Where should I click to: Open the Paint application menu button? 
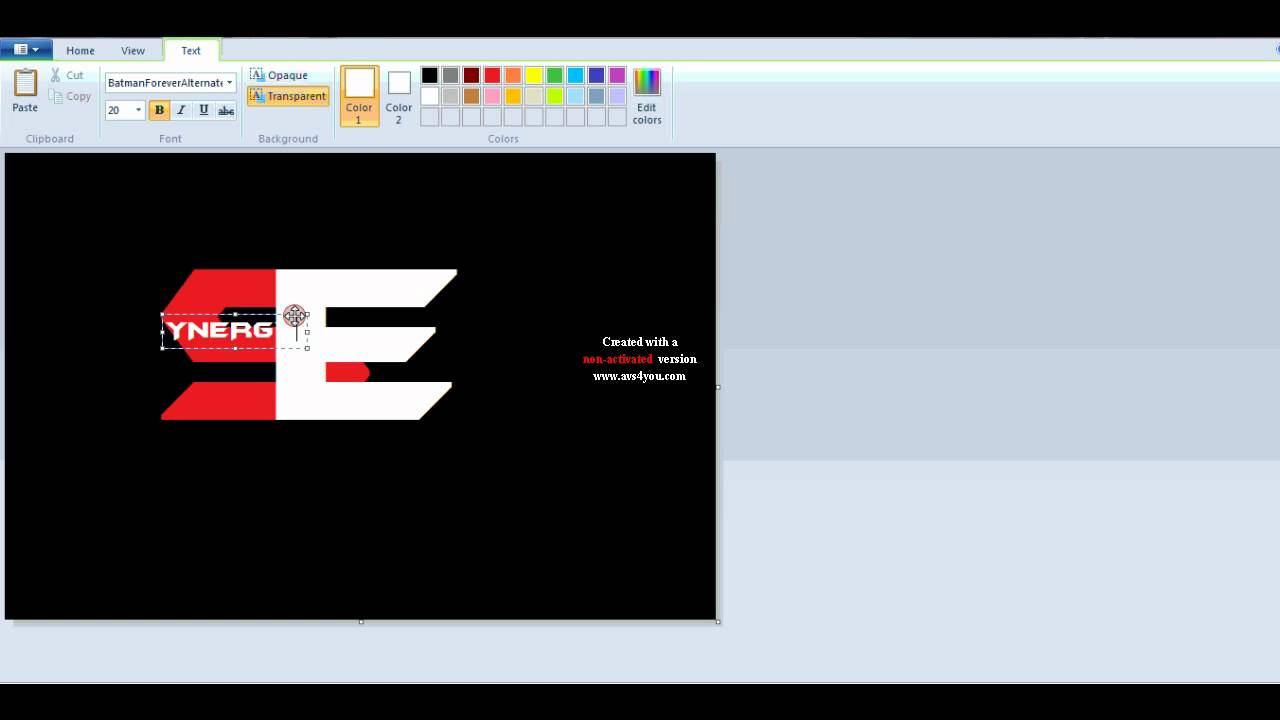point(26,49)
